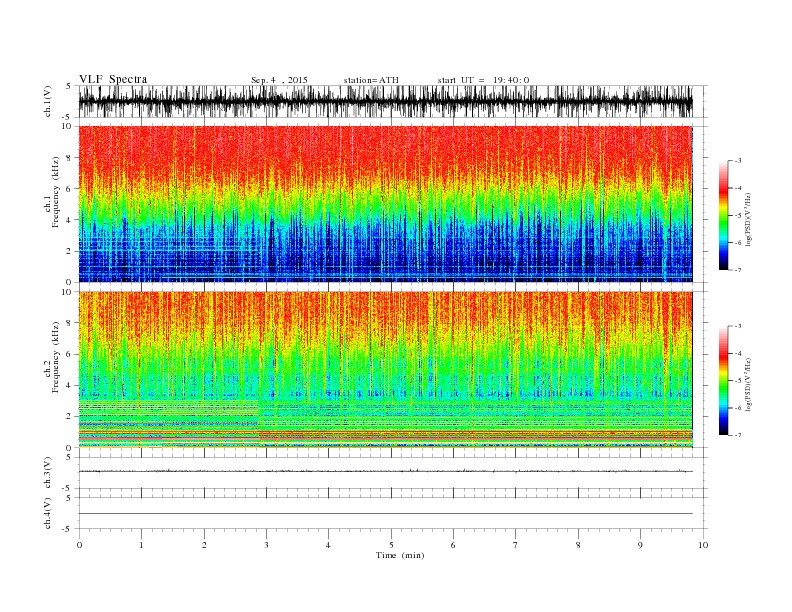This screenshot has width=792, height=612.
Task: Click time axis tick label "0"
Action: [79, 545]
